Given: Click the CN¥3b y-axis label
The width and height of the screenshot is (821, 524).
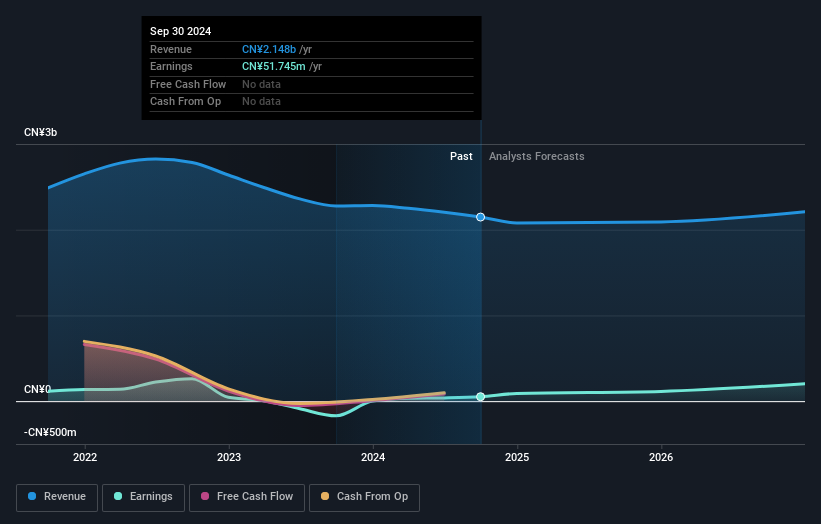Looking at the screenshot, I should 40,132.
